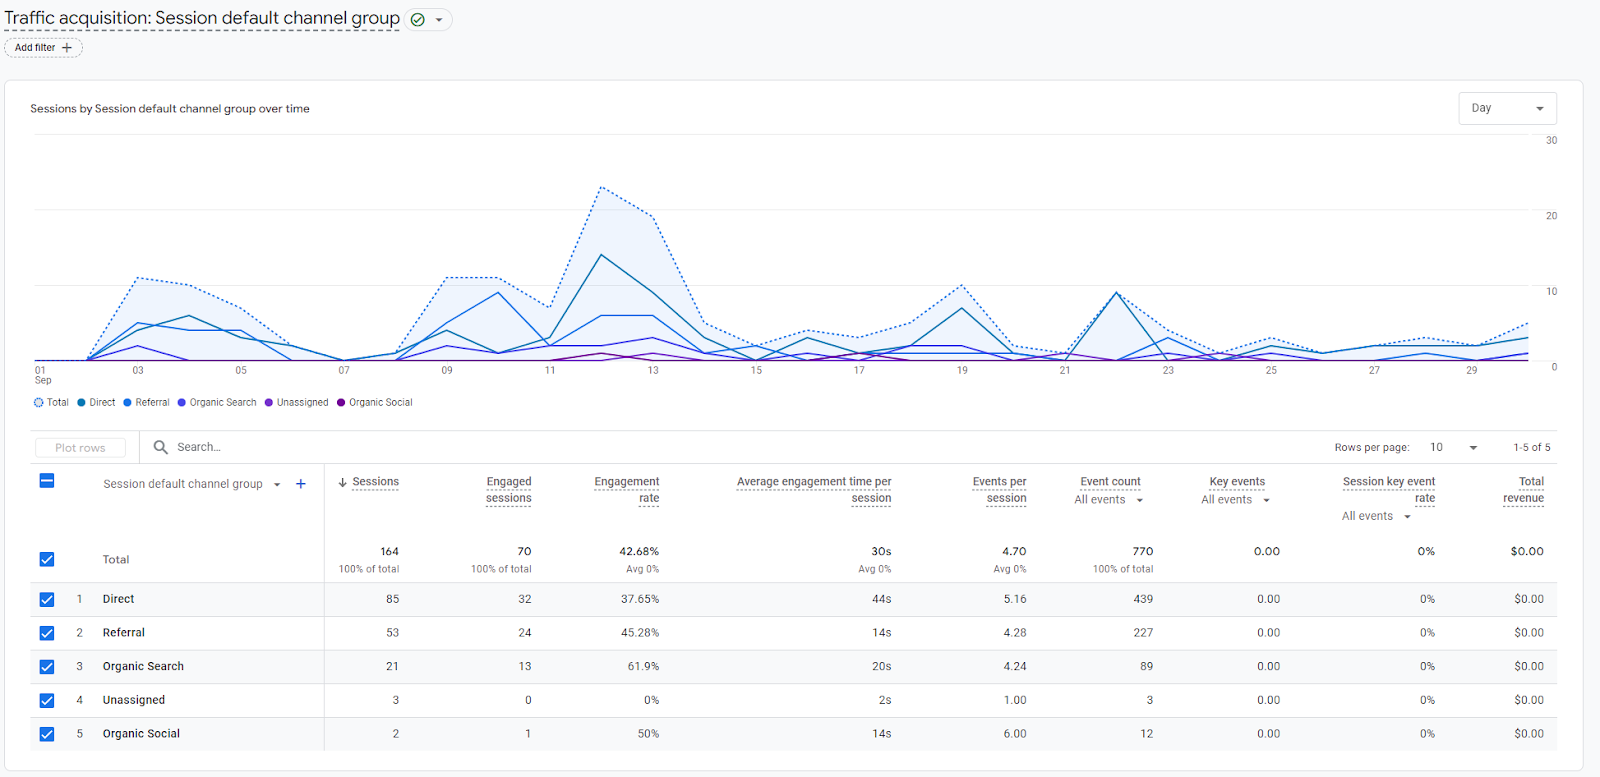Image resolution: width=1600 pixels, height=777 pixels.
Task: Click the Organic Search engagement rate 61.9%
Action: click(643, 666)
